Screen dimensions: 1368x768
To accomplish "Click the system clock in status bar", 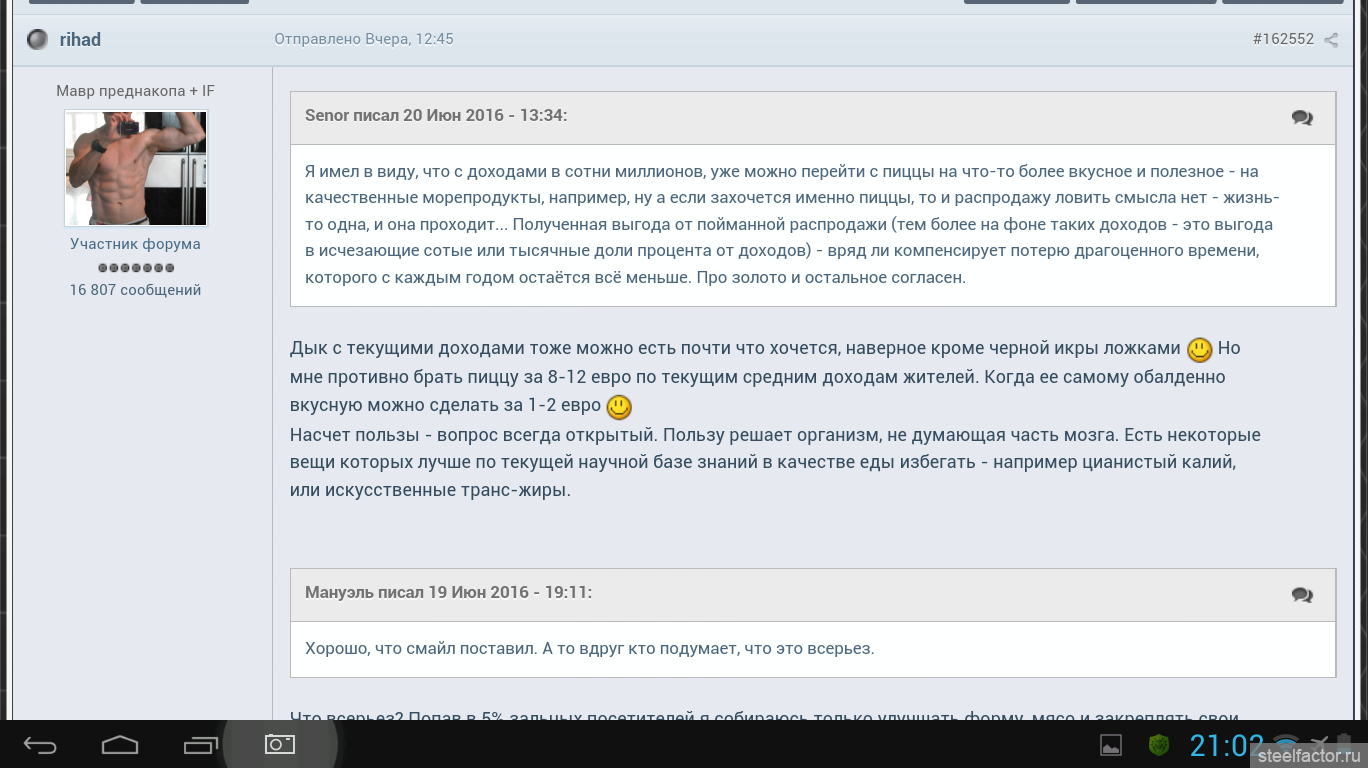I will (1226, 745).
